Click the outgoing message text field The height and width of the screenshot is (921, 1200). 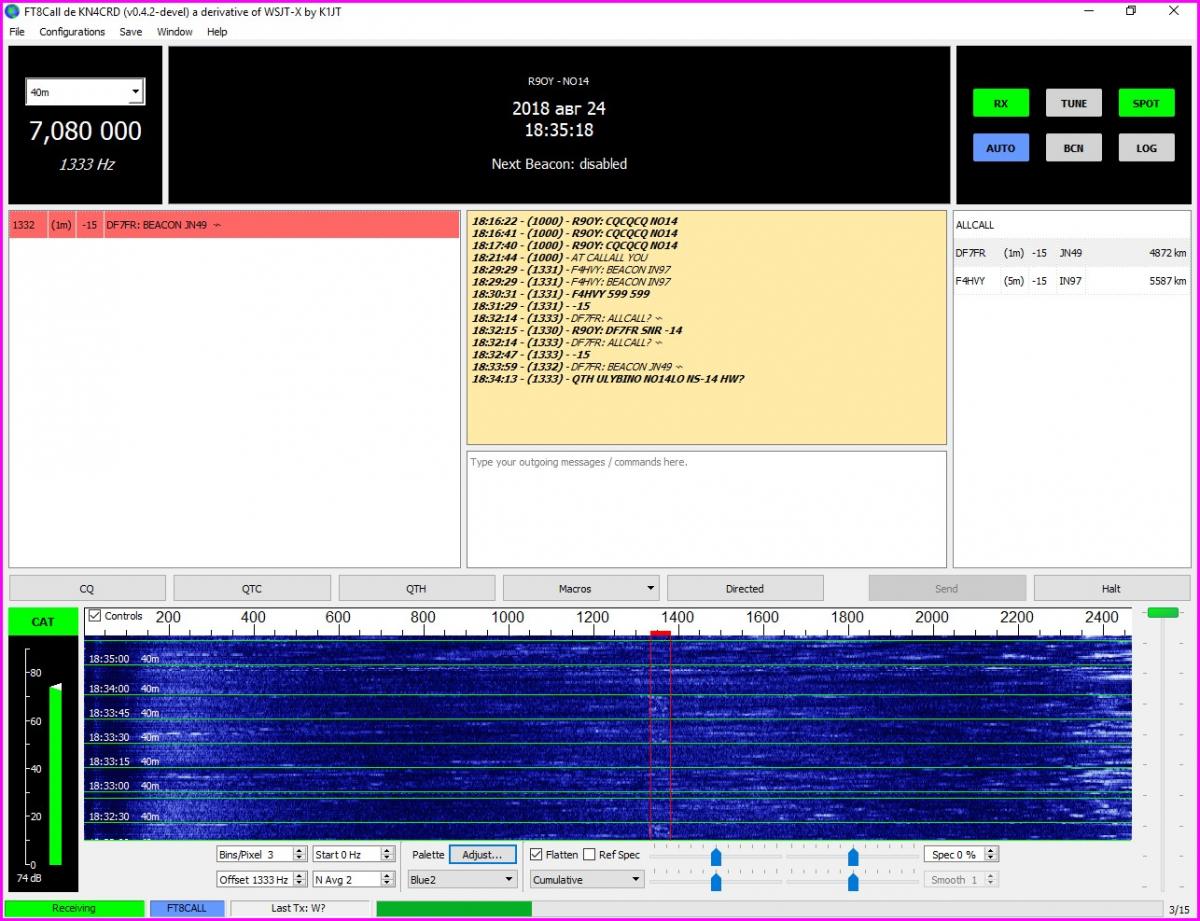tap(706, 509)
